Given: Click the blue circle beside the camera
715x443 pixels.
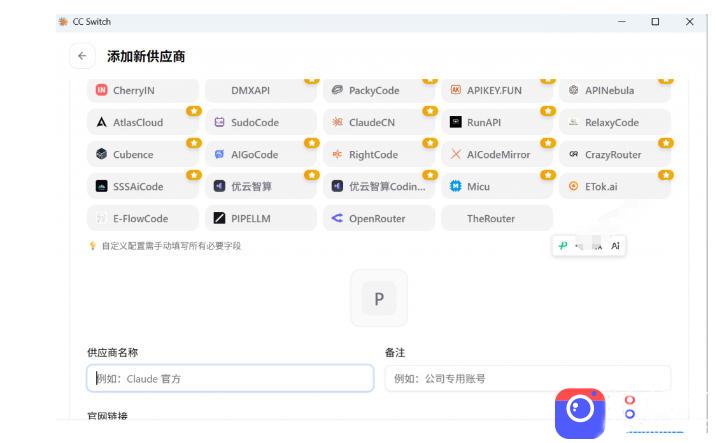Looking at the screenshot, I should 630,414.
